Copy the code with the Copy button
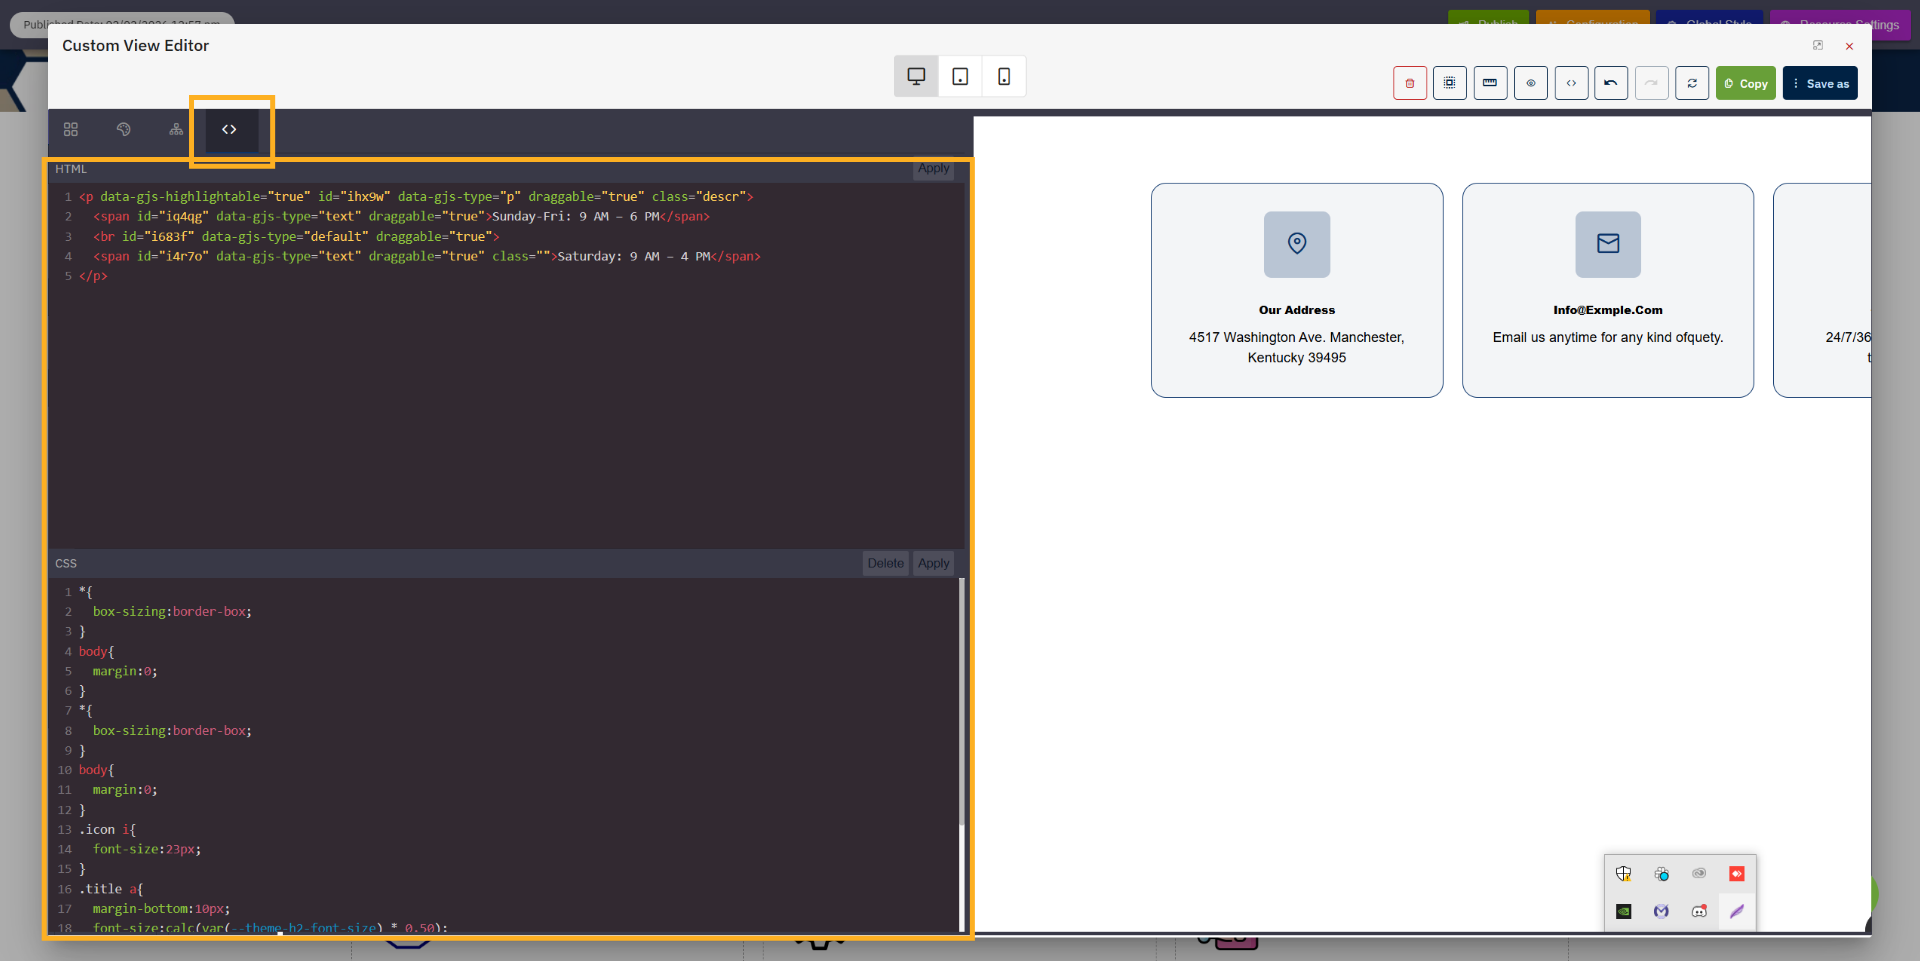The height and width of the screenshot is (961, 1920). [x=1746, y=83]
